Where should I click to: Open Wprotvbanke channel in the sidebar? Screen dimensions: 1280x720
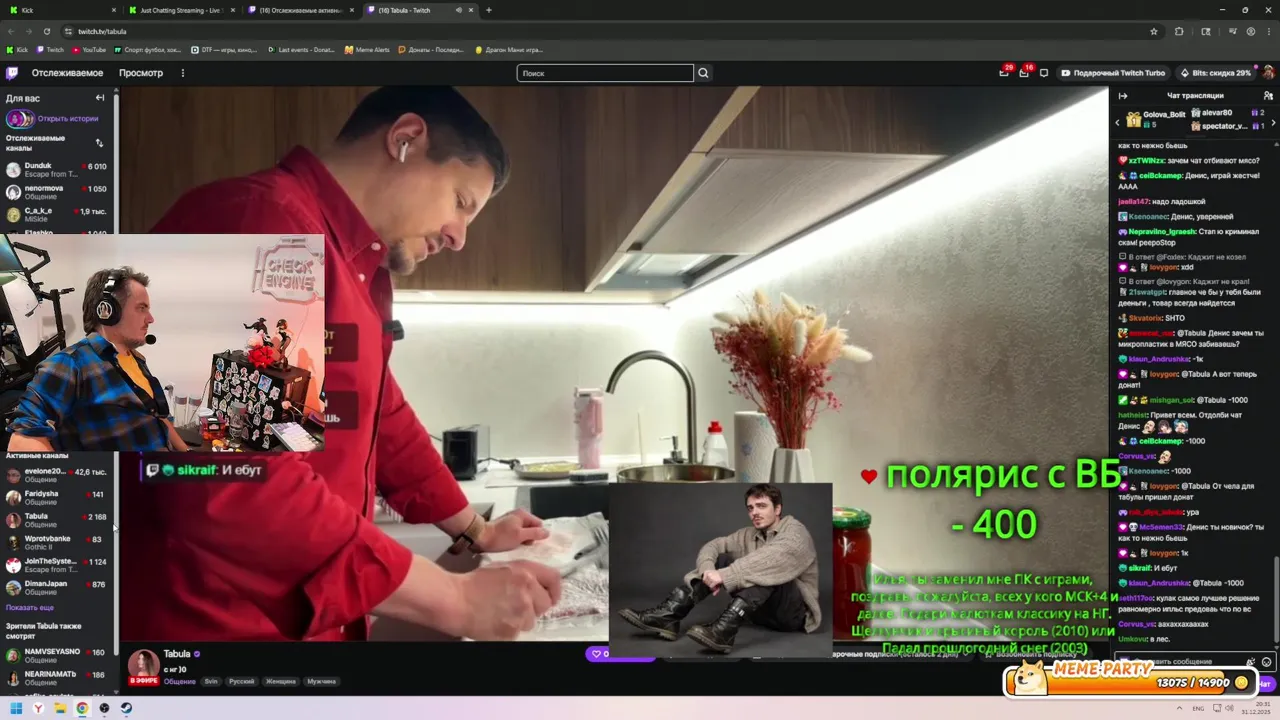pos(57,543)
